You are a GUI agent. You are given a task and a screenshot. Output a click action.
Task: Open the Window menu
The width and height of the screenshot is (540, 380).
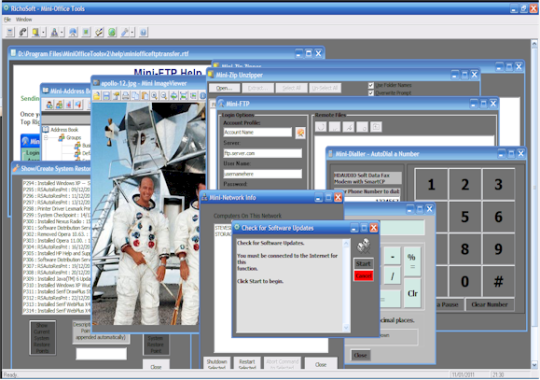(24, 20)
